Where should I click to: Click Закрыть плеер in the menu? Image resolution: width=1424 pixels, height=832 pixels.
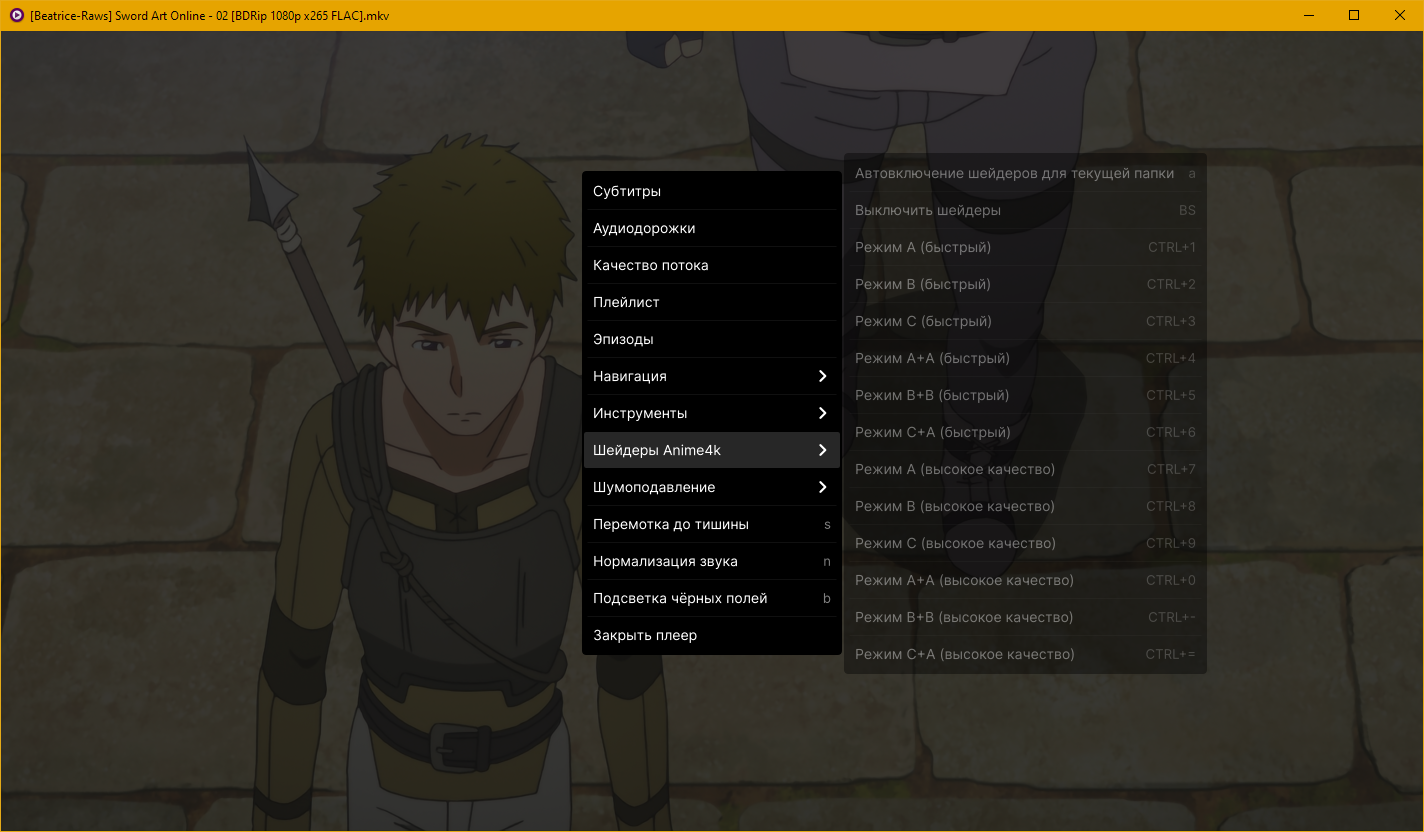711,635
